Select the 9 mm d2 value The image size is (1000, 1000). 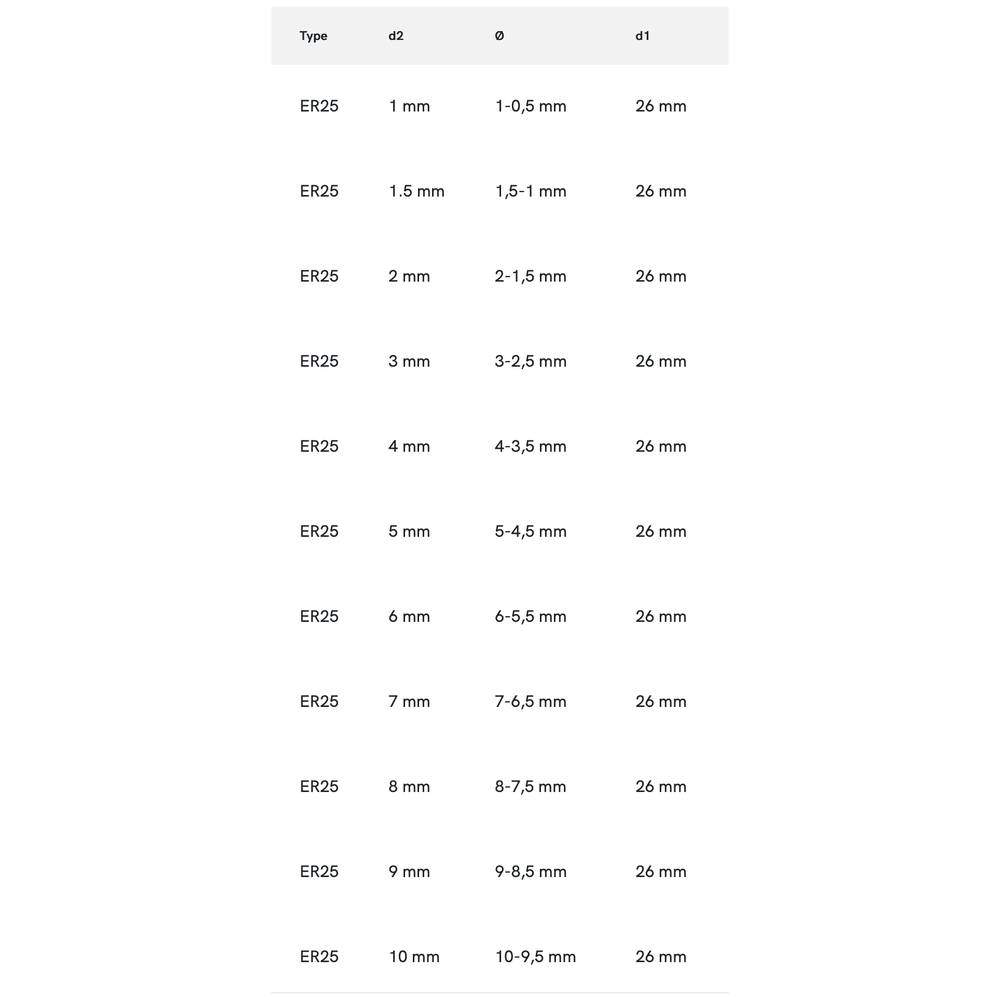pyautogui.click(x=409, y=871)
